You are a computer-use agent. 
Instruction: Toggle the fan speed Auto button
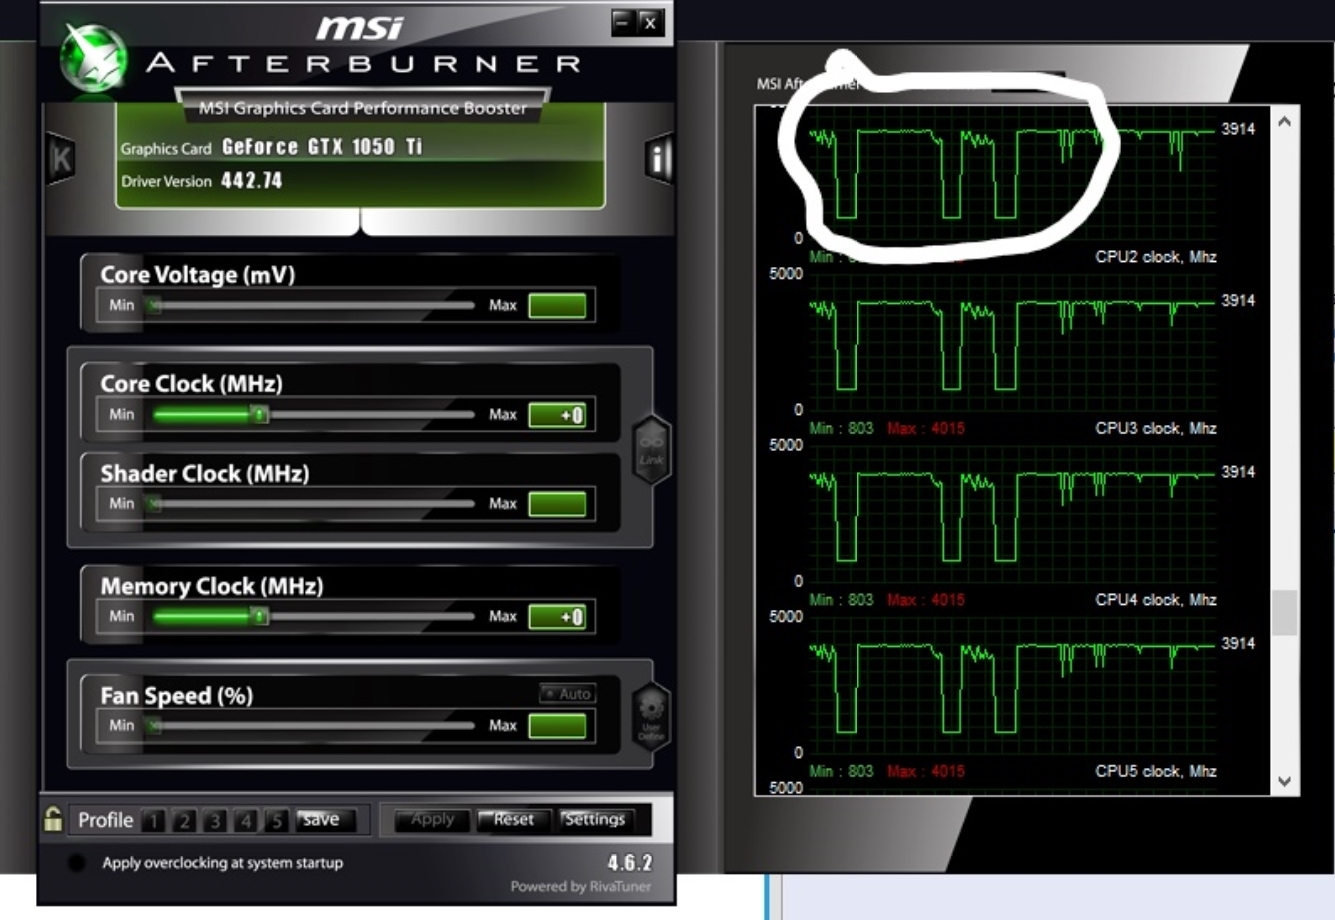pos(567,693)
